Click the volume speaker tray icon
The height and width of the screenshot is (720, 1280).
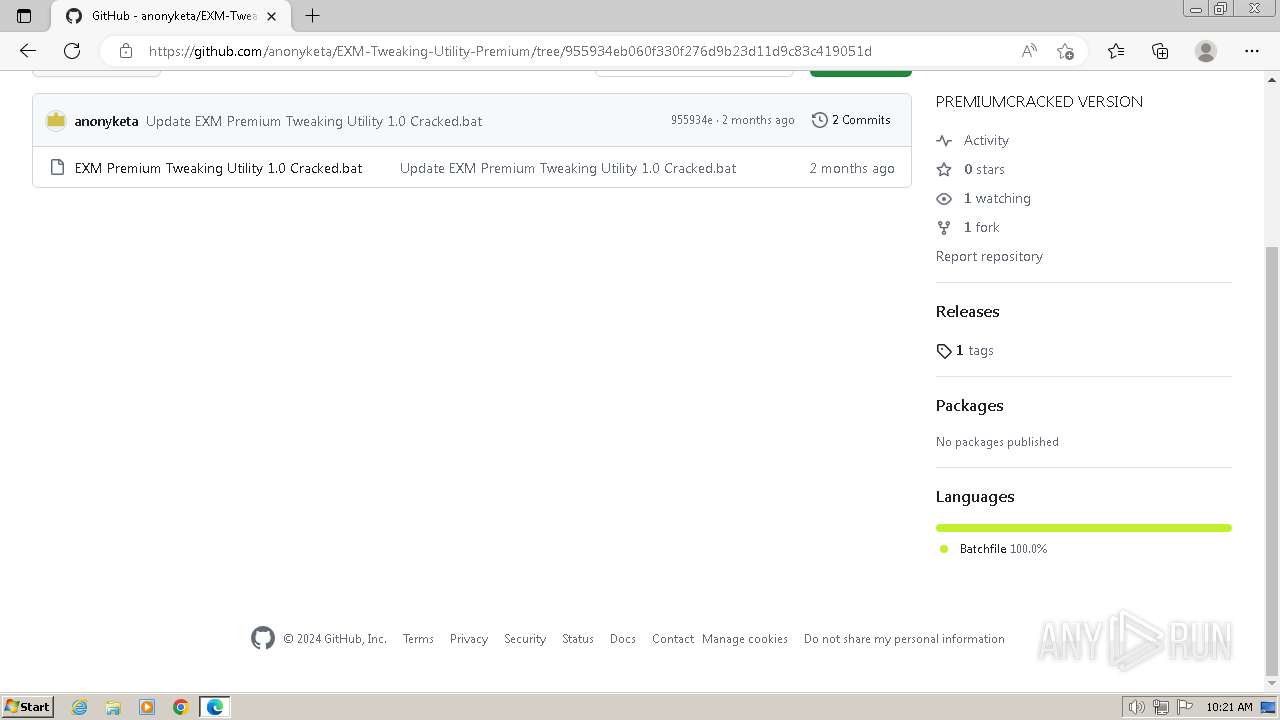click(x=1136, y=707)
